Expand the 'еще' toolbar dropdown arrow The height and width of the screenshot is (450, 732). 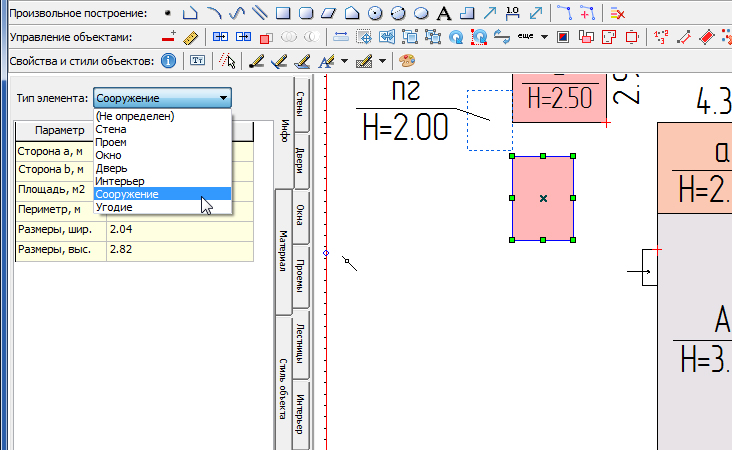click(x=544, y=37)
